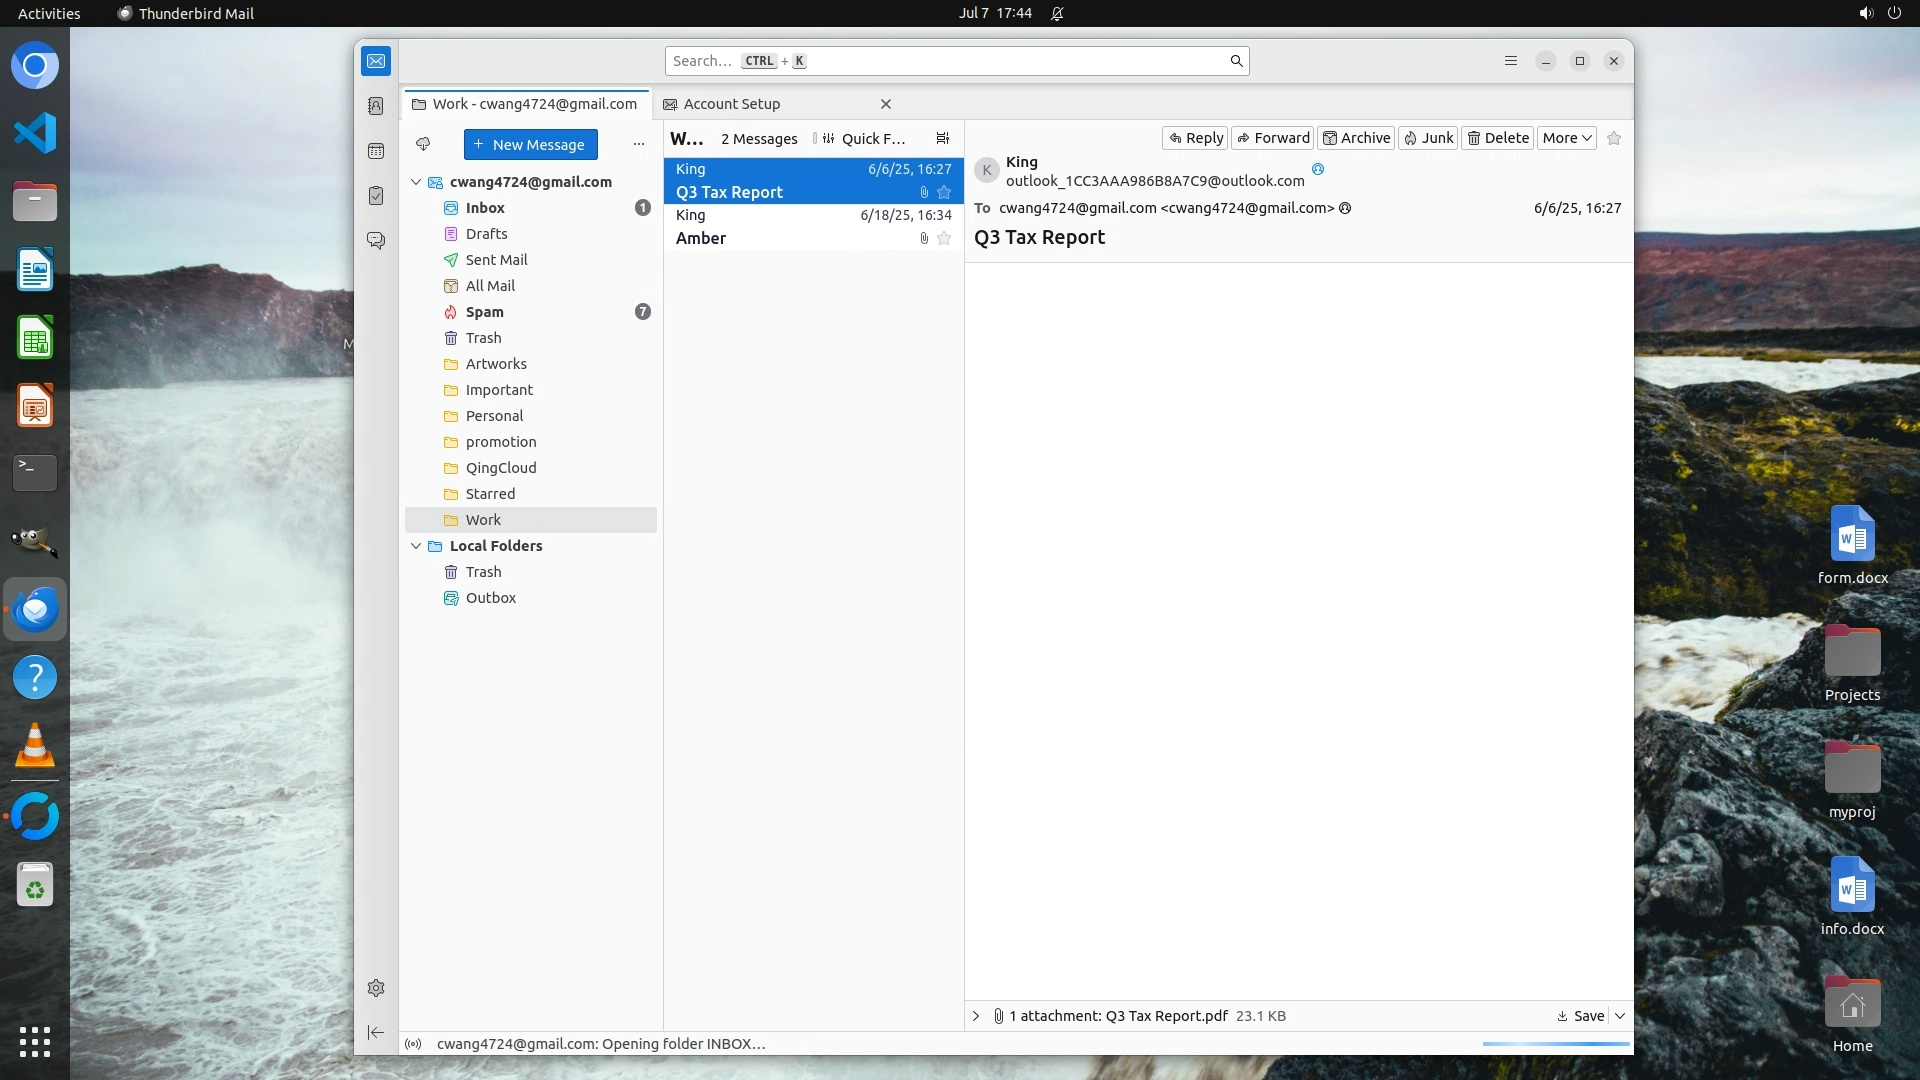Screen dimensions: 1920x1080
Task: Toggle star on Q3 Tax Report message
Action: pos(944,192)
